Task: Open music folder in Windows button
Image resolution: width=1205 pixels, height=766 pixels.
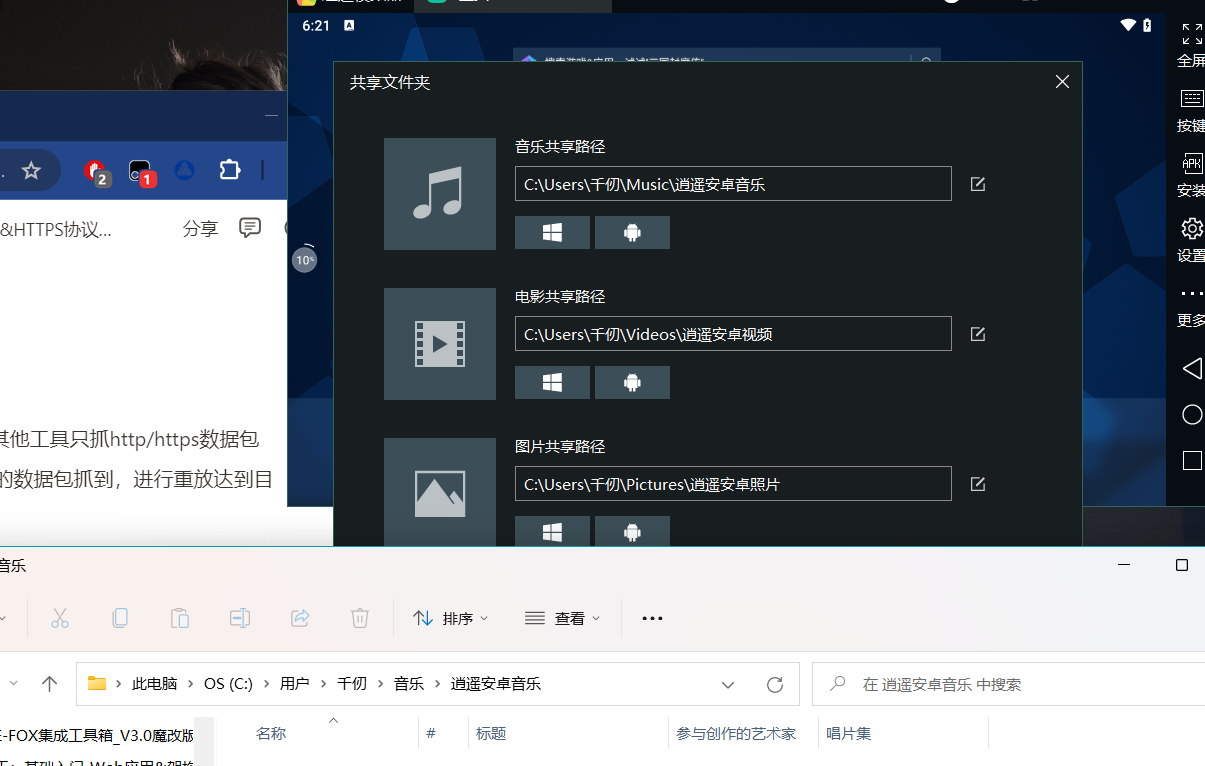Action: [x=552, y=232]
